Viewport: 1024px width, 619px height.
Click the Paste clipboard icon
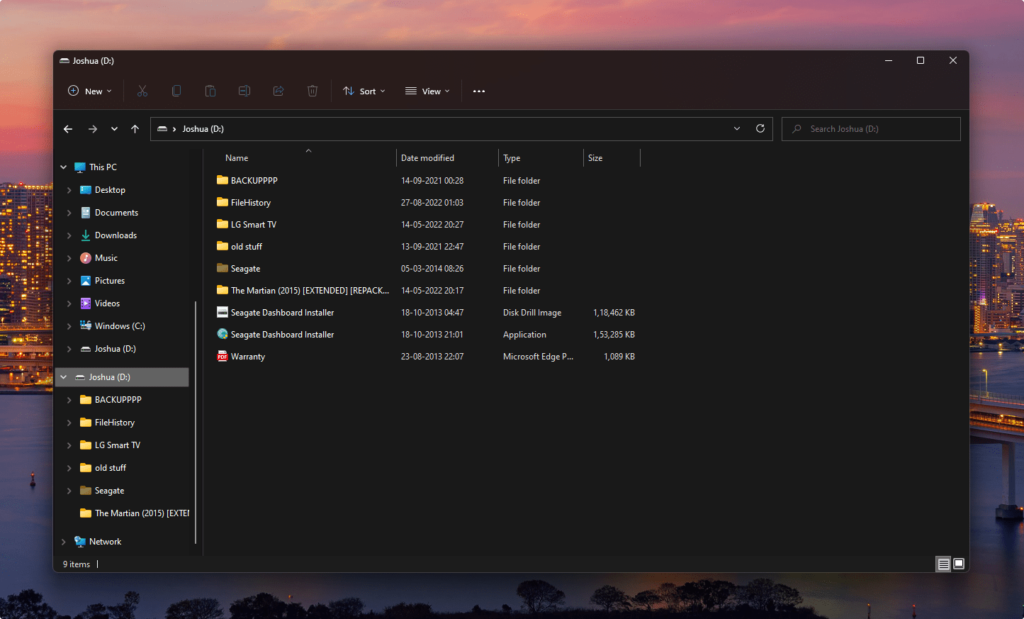(x=210, y=91)
